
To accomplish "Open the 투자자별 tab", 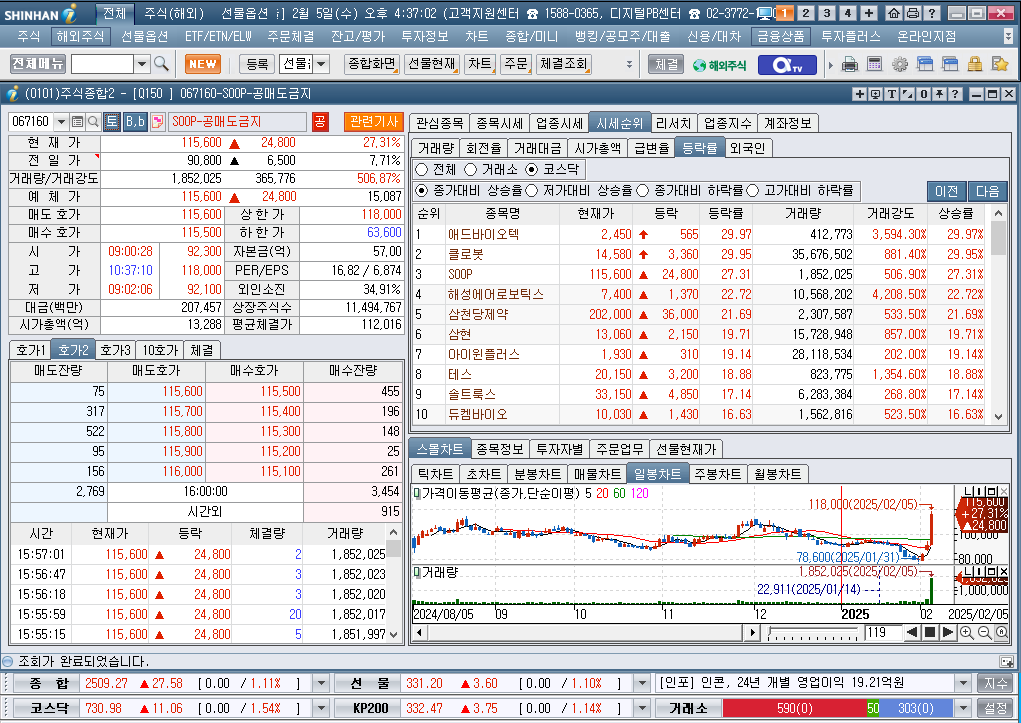I will 559,449.
